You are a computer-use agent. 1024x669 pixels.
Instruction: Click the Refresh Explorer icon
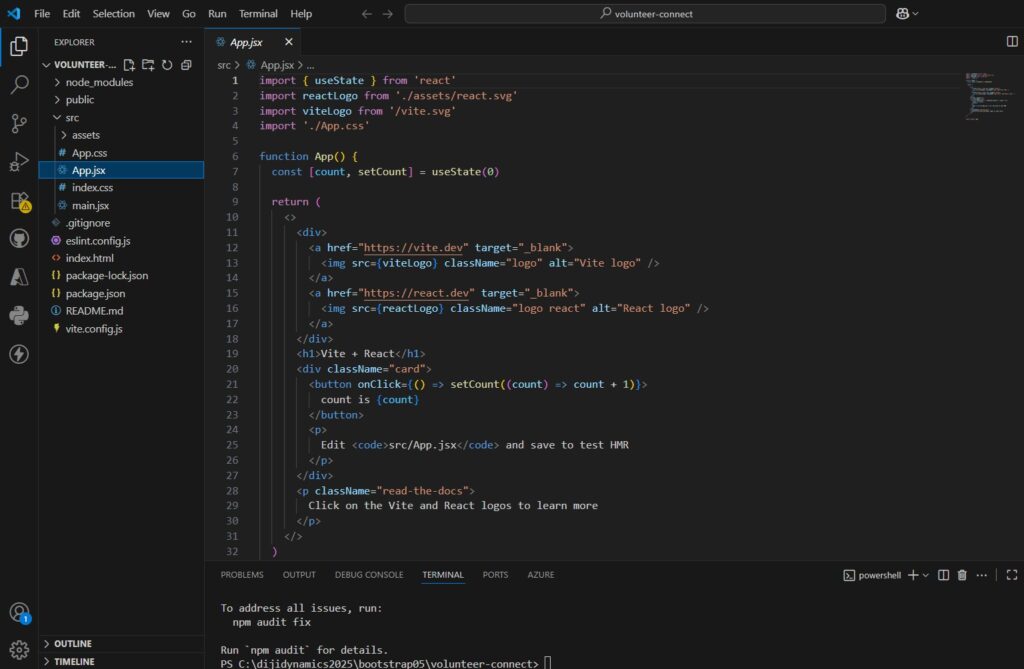click(167, 64)
